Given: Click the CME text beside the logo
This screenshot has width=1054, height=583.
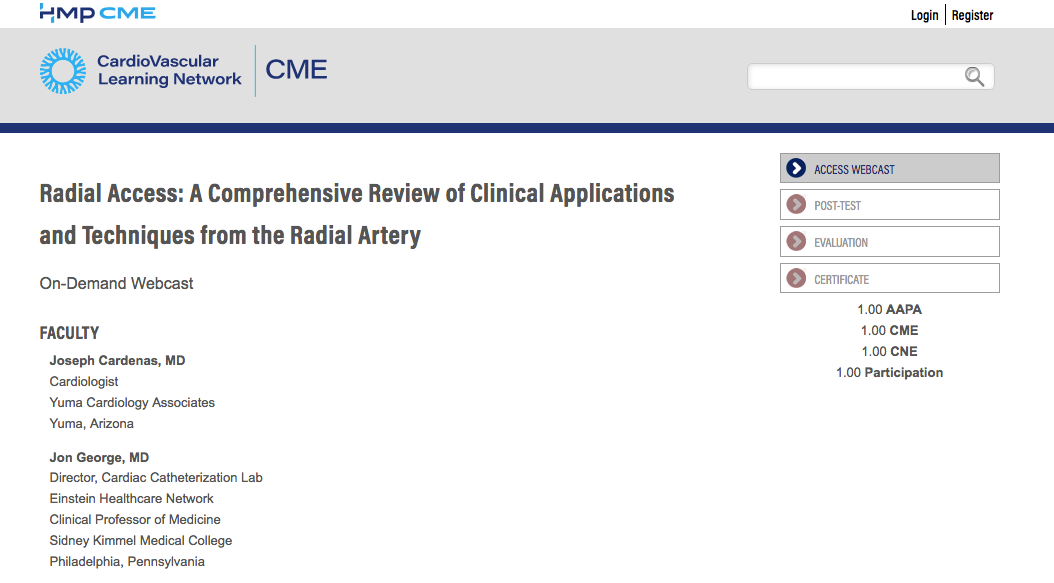Looking at the screenshot, I should click(296, 70).
